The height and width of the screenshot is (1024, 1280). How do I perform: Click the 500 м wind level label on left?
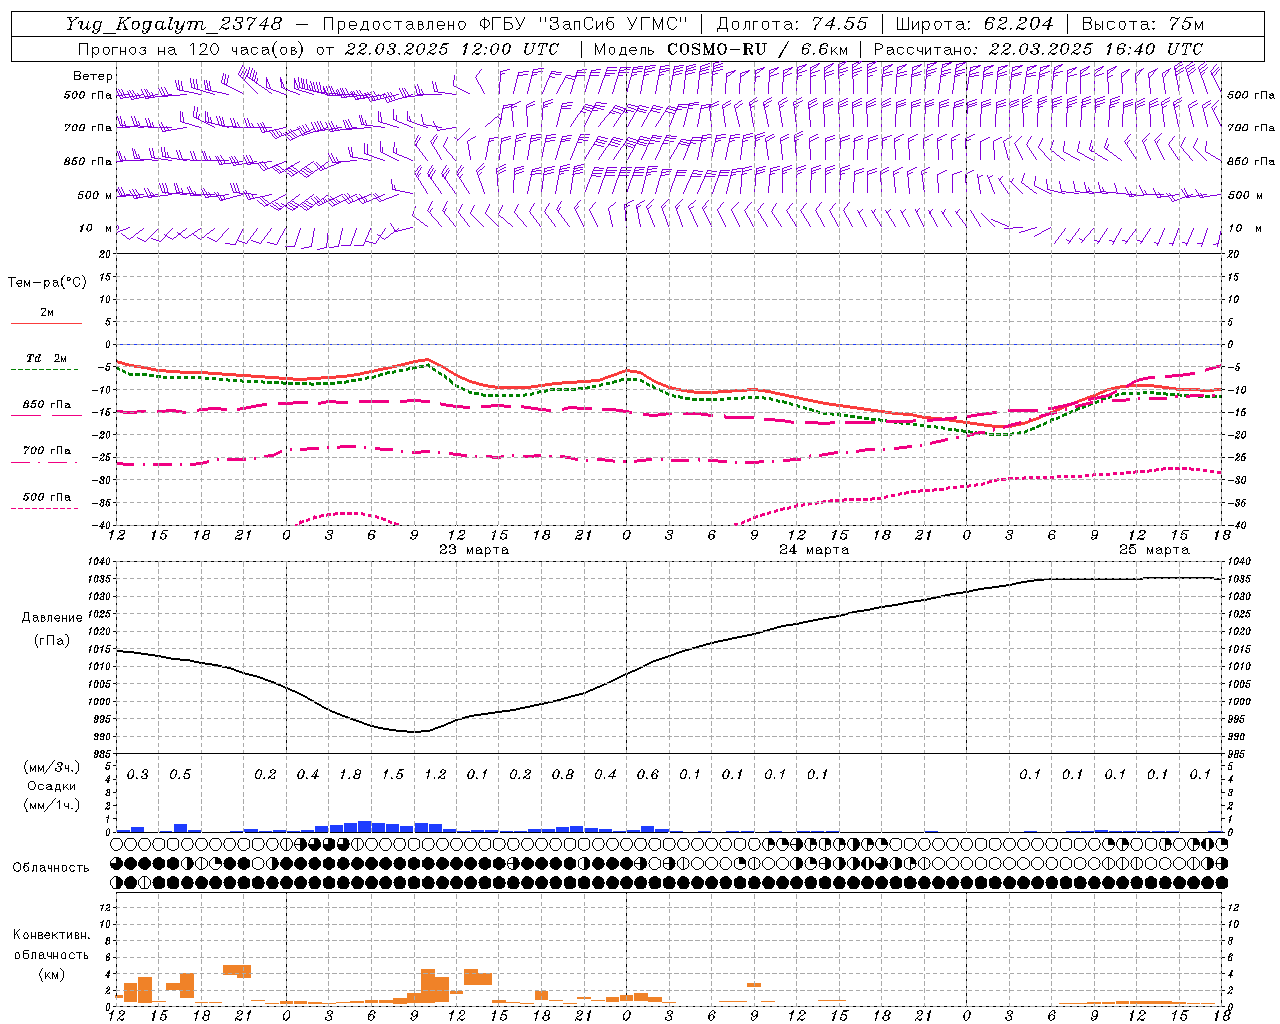[95, 195]
